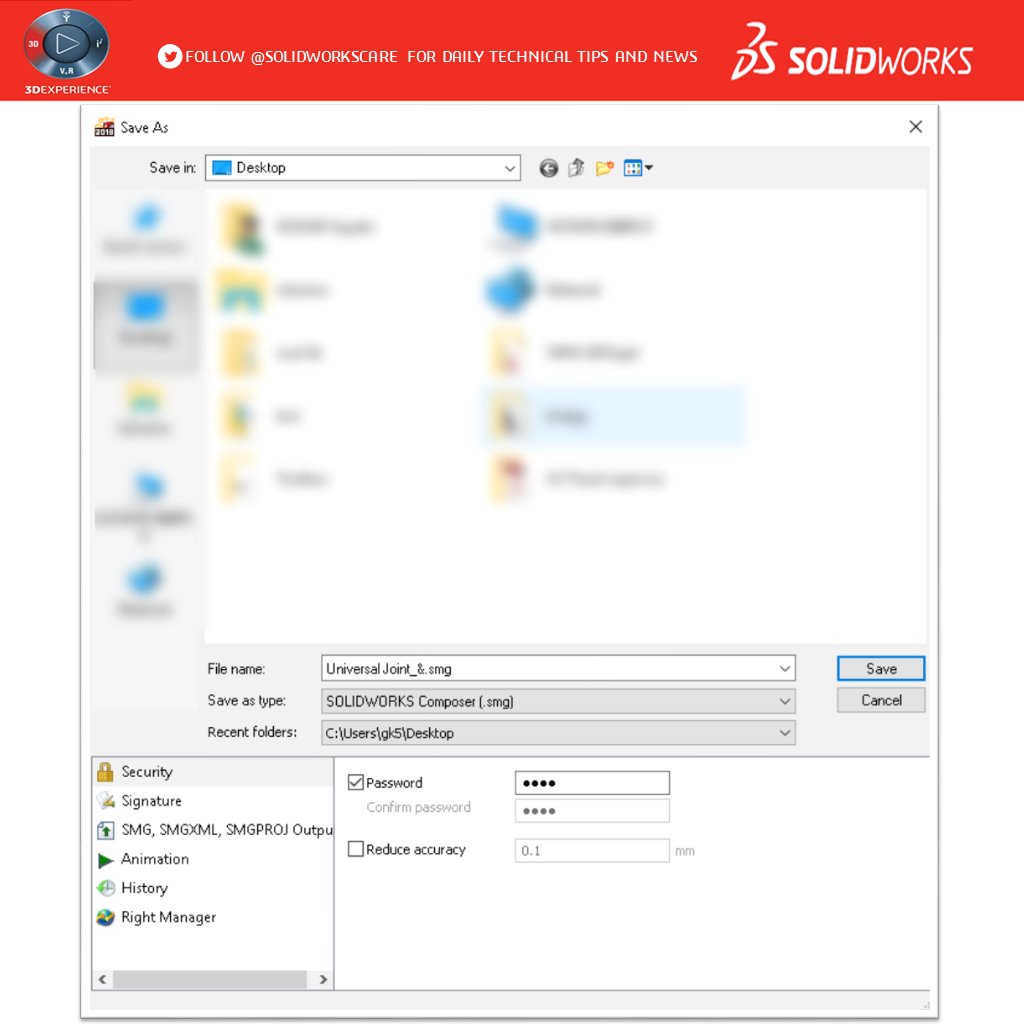Click FOLLOW @SOLIDWORKSCARE banner text
Screen dimensions: 1024x1024
pyautogui.click(x=441, y=57)
